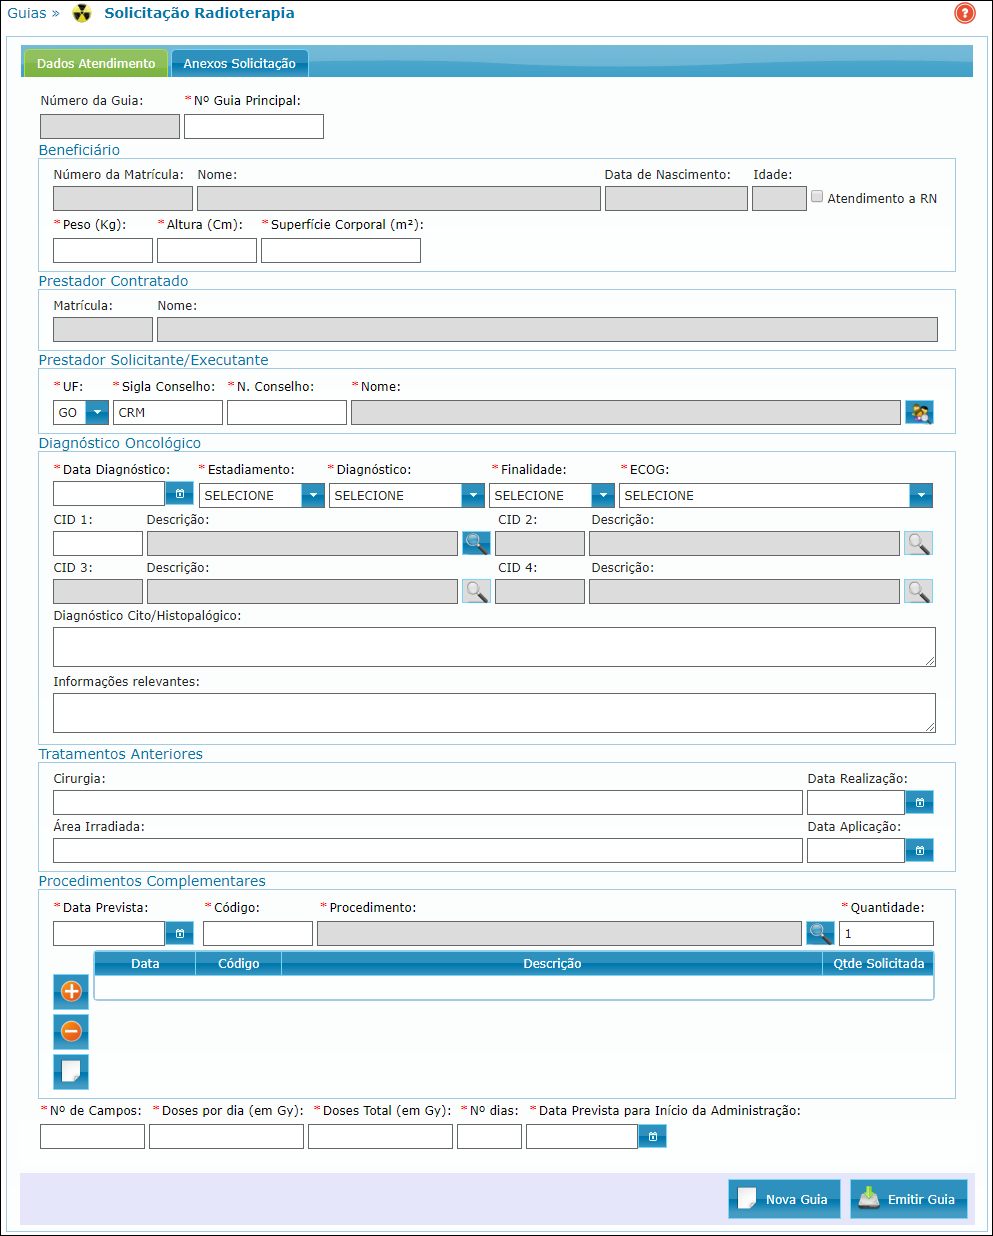Image resolution: width=993 pixels, height=1236 pixels.
Task: Open the Finalidade dropdown
Action: point(603,496)
